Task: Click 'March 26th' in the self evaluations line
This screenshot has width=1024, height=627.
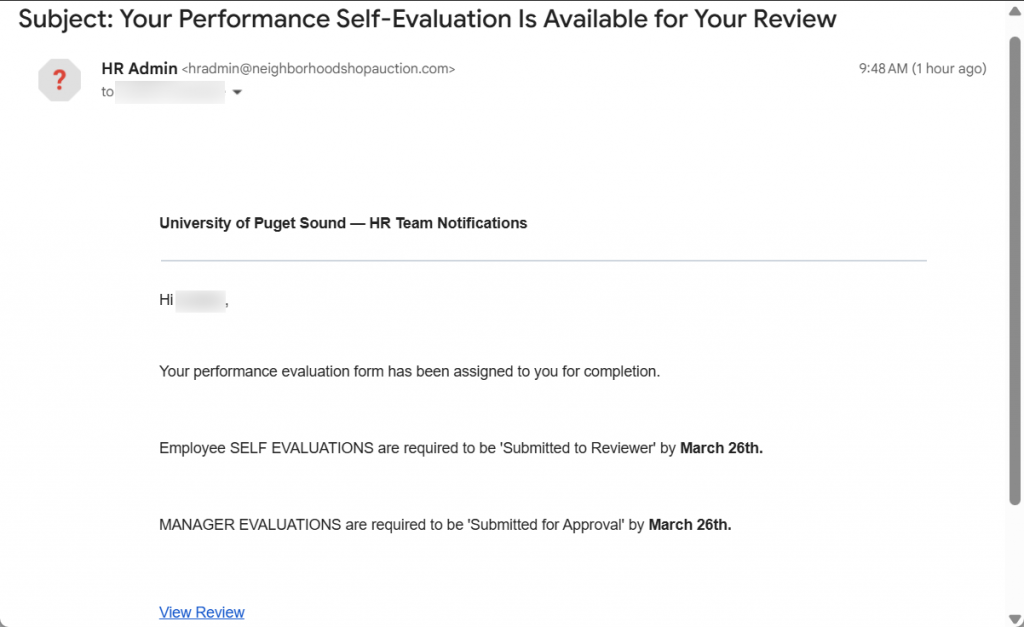Action: [721, 448]
